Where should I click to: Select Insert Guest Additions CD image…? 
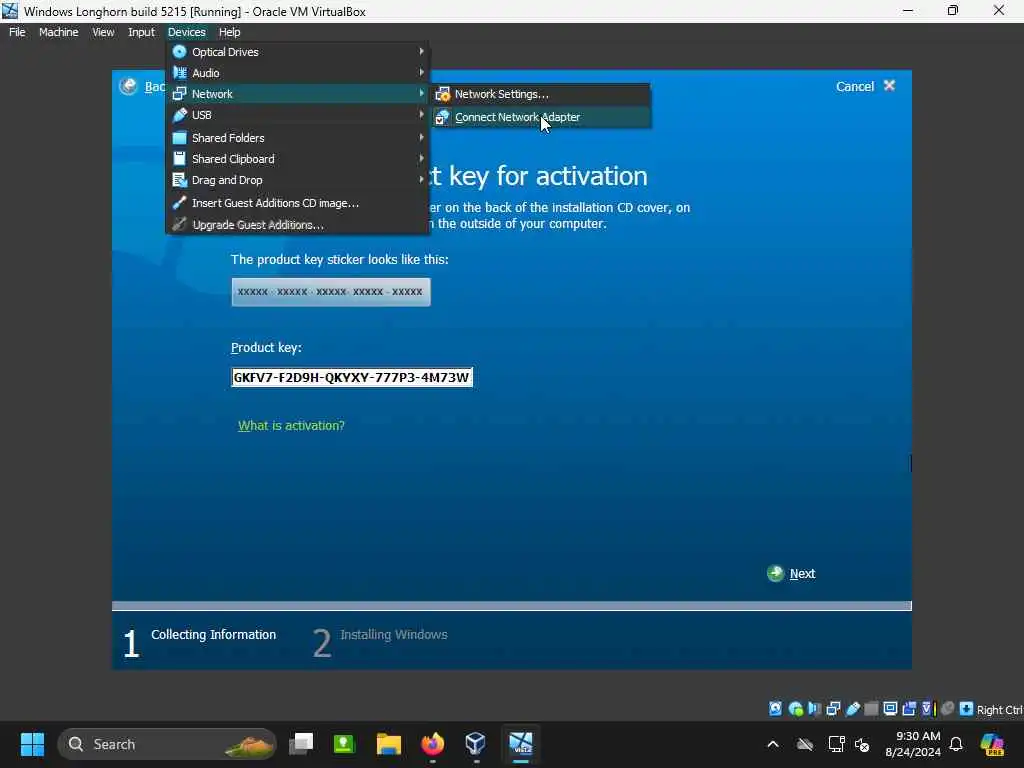pyautogui.click(x=298, y=203)
